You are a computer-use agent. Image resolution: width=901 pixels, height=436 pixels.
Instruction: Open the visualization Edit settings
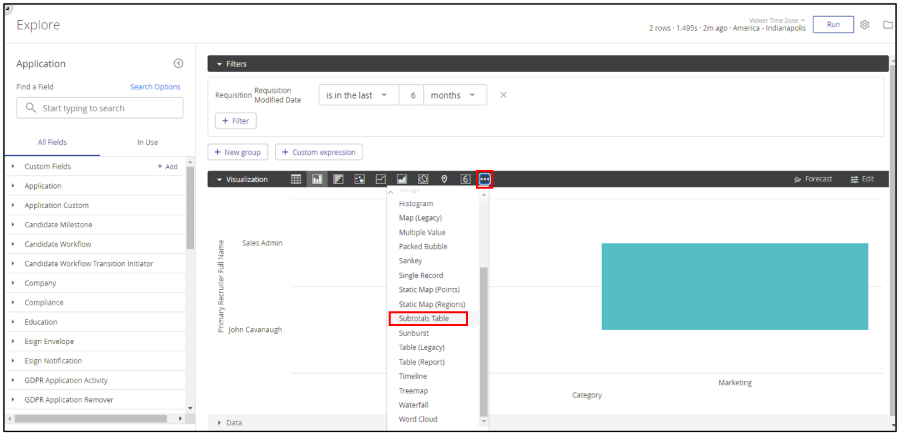(862, 179)
